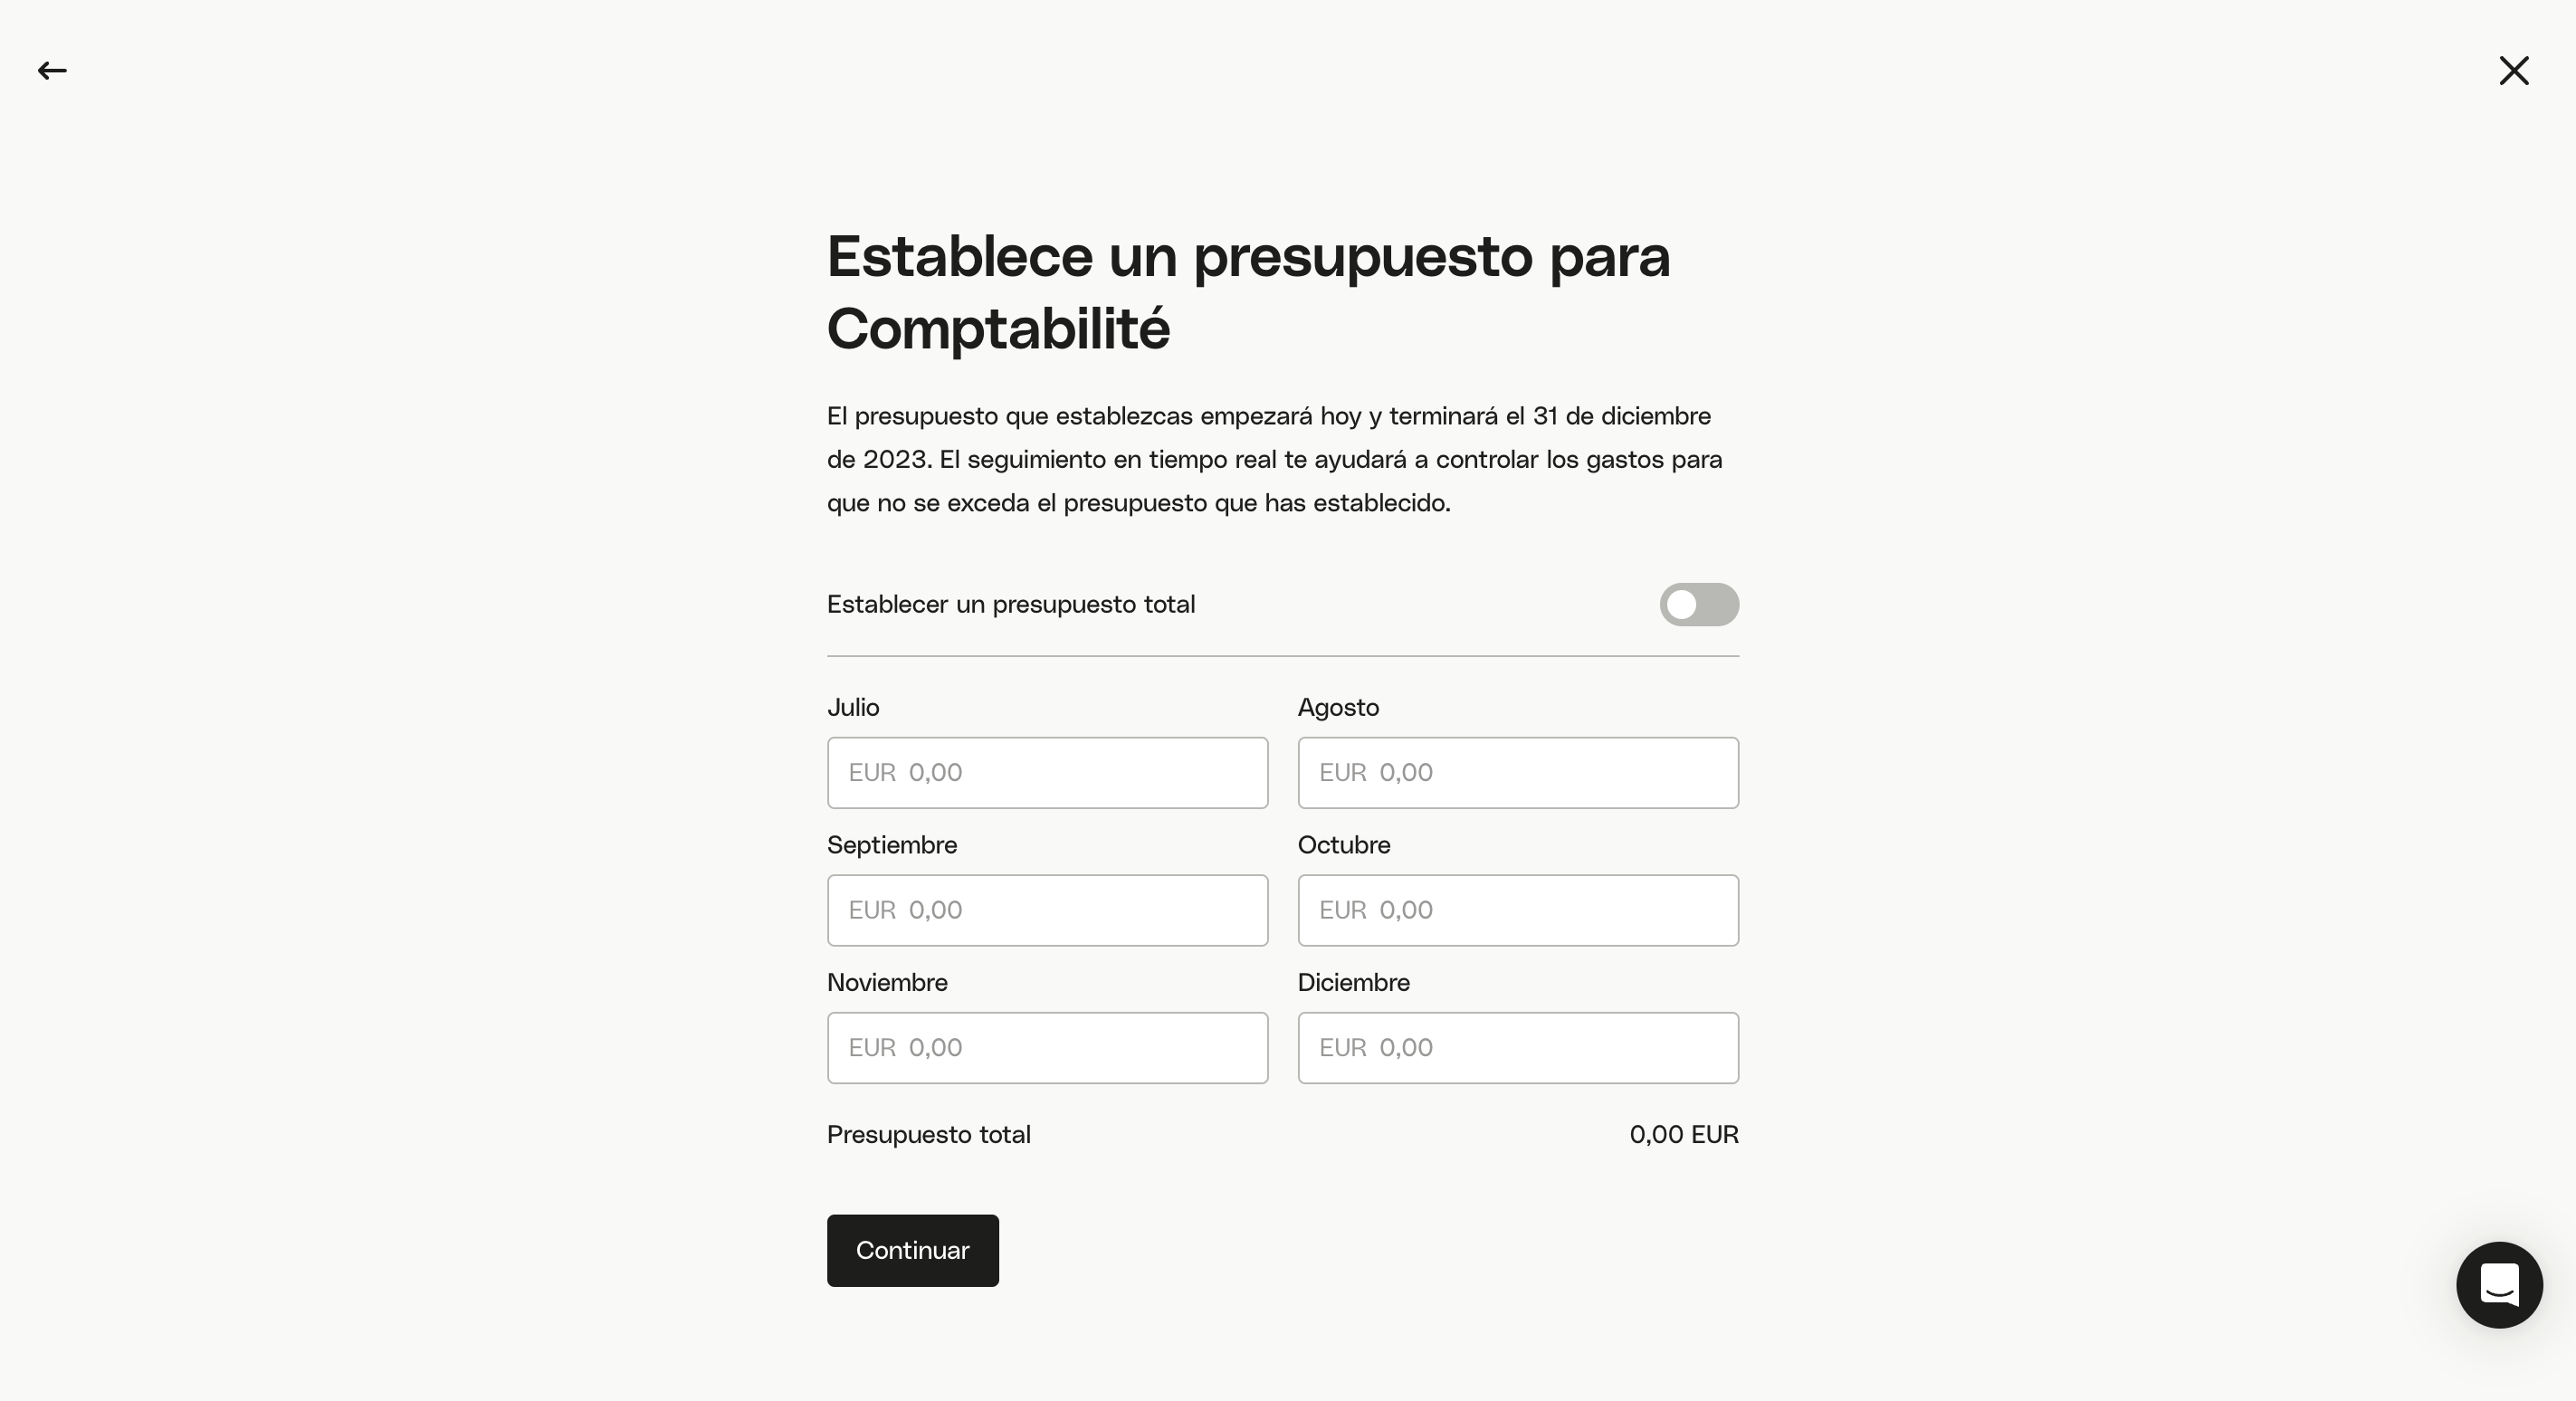Click the Continuar button

[x=912, y=1250]
